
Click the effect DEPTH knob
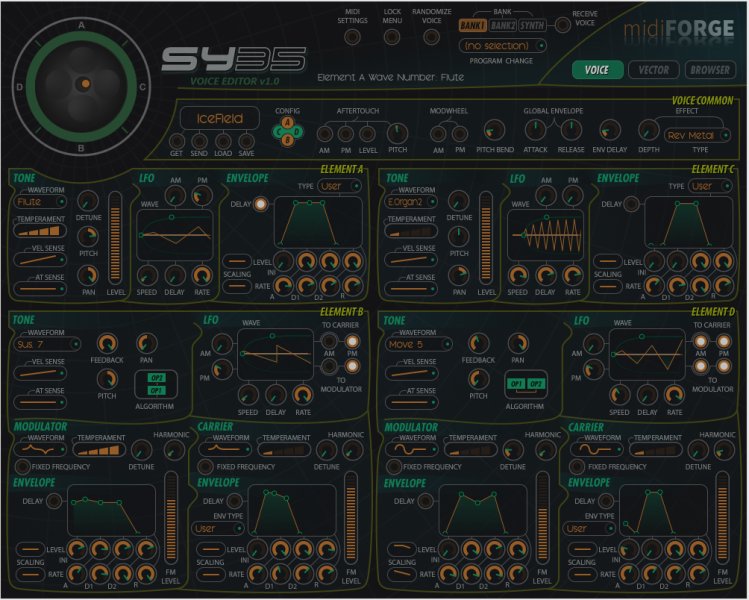point(648,130)
